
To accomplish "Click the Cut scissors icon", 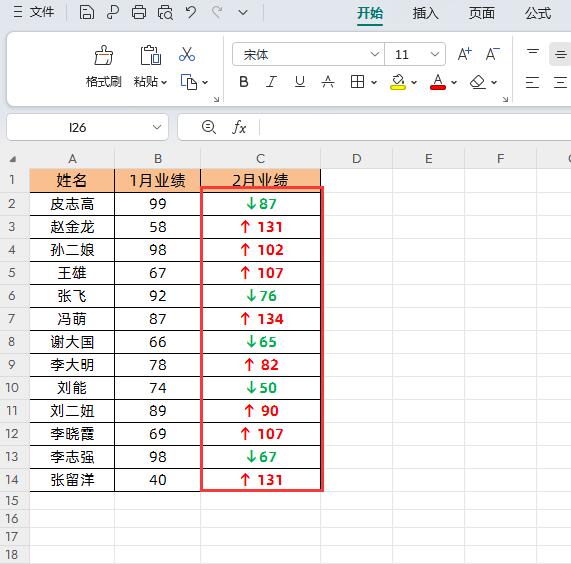I will point(187,54).
